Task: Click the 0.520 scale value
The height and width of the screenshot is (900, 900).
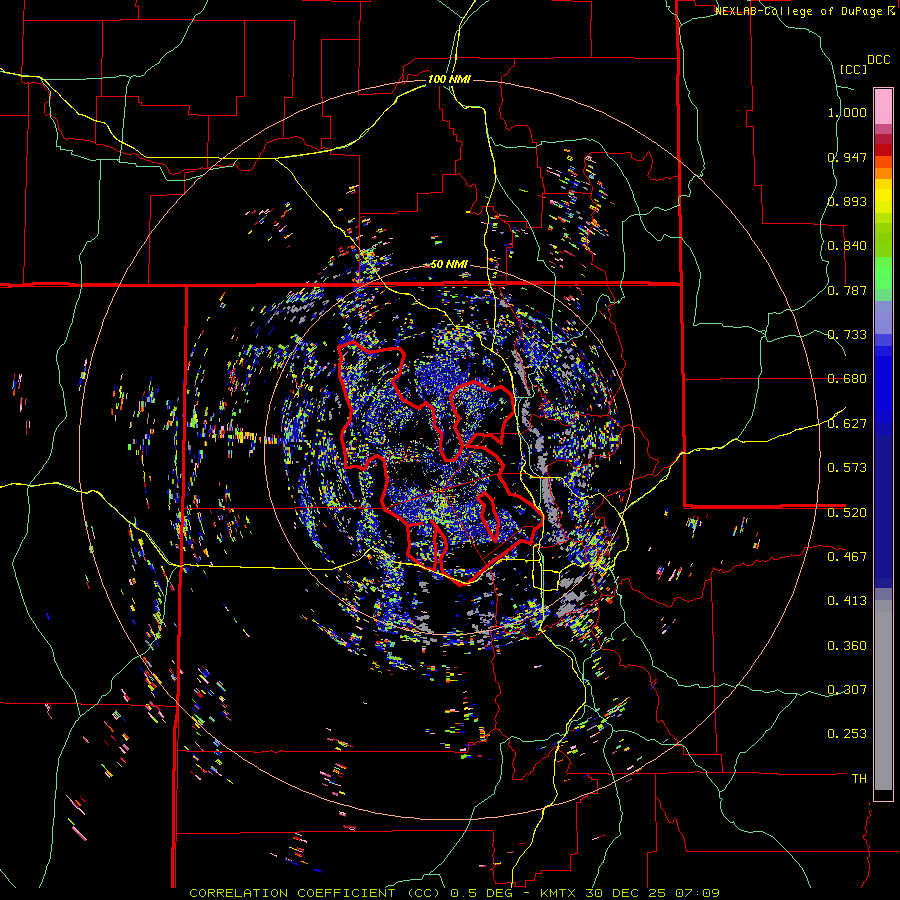Action: 847,512
